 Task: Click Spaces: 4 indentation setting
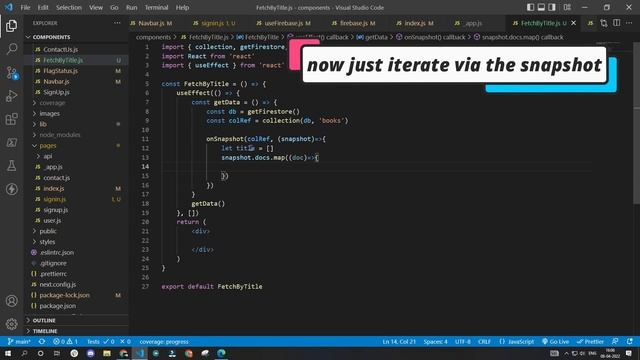pyautogui.click(x=436, y=342)
